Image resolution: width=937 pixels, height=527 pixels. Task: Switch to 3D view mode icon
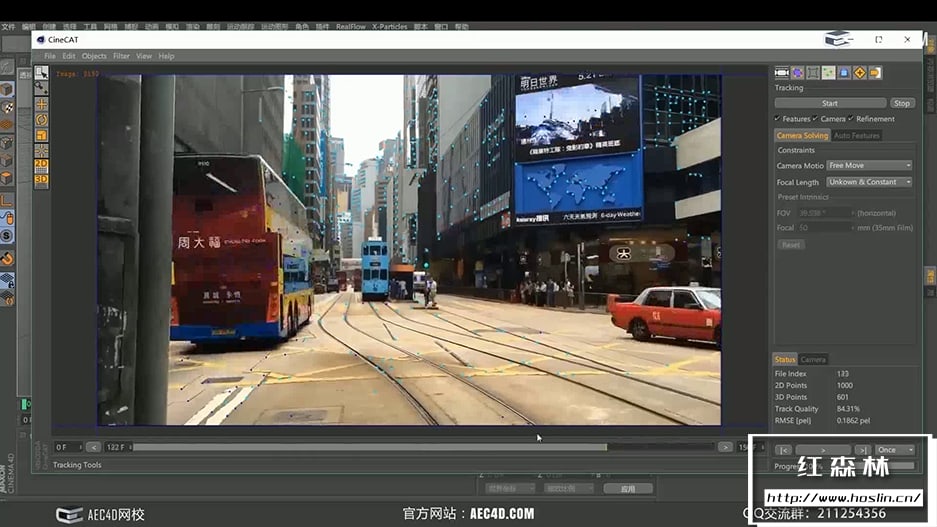click(41, 181)
